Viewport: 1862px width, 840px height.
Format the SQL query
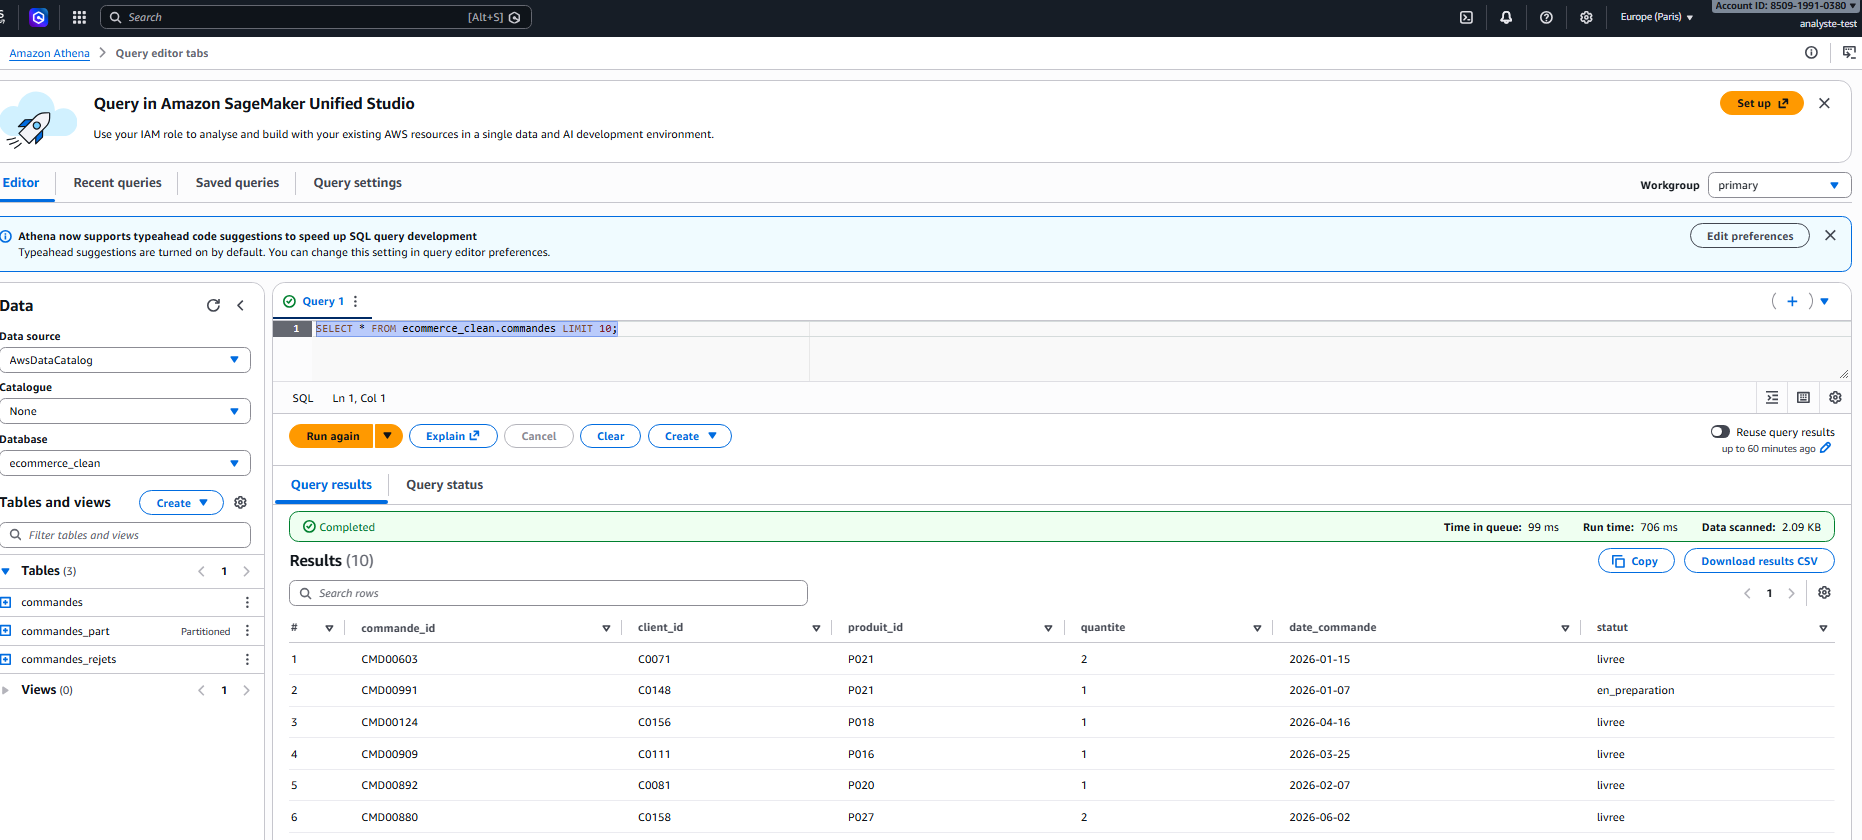(1772, 397)
